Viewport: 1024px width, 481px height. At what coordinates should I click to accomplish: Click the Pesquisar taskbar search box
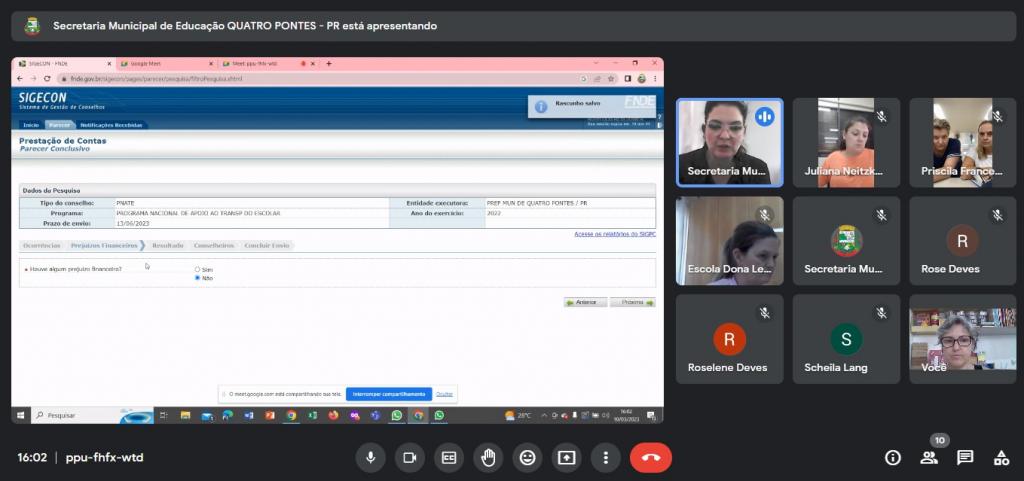(91, 415)
